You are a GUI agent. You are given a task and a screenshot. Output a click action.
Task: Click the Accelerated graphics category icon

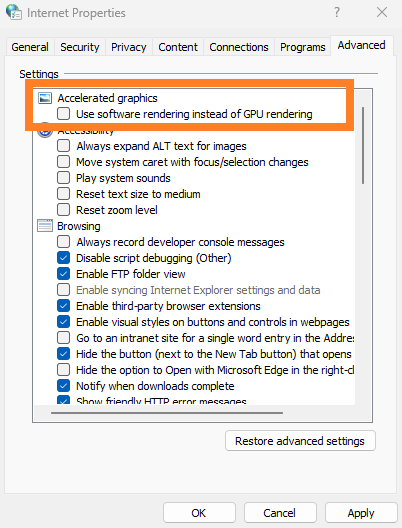point(45,98)
